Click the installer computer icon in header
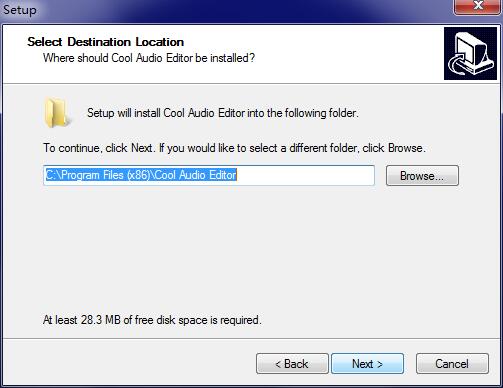503x388 pixels. click(470, 54)
